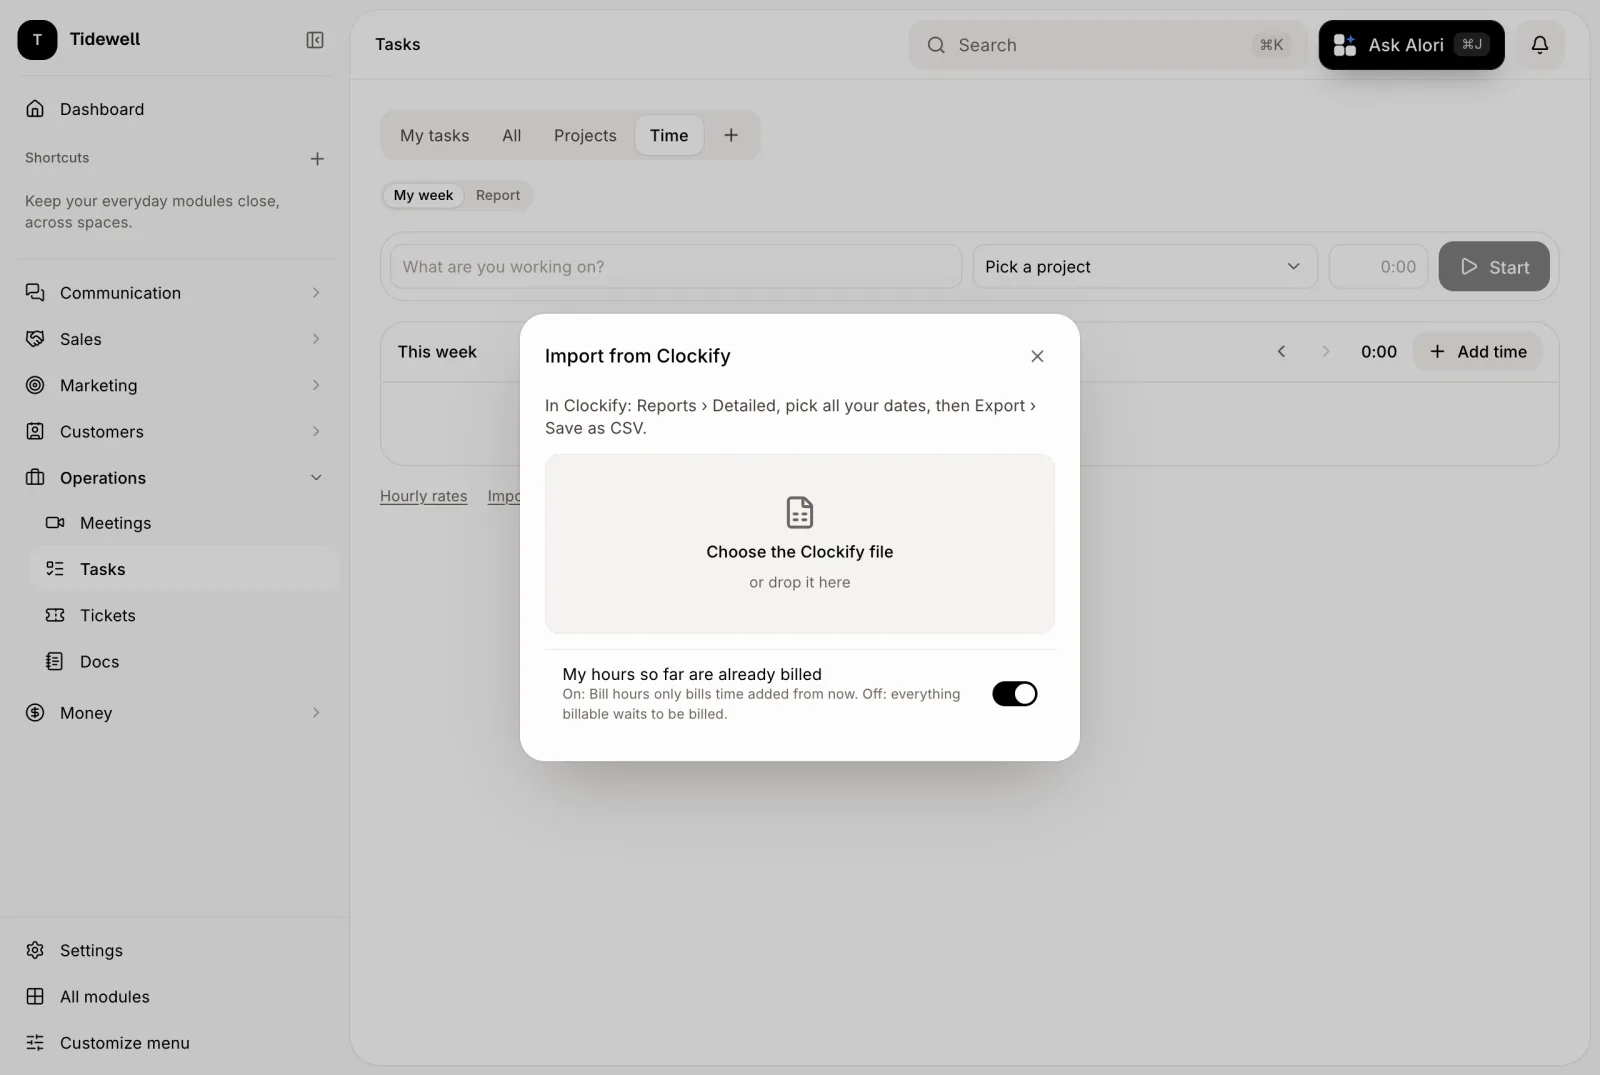Open Hourly rates link

423,496
